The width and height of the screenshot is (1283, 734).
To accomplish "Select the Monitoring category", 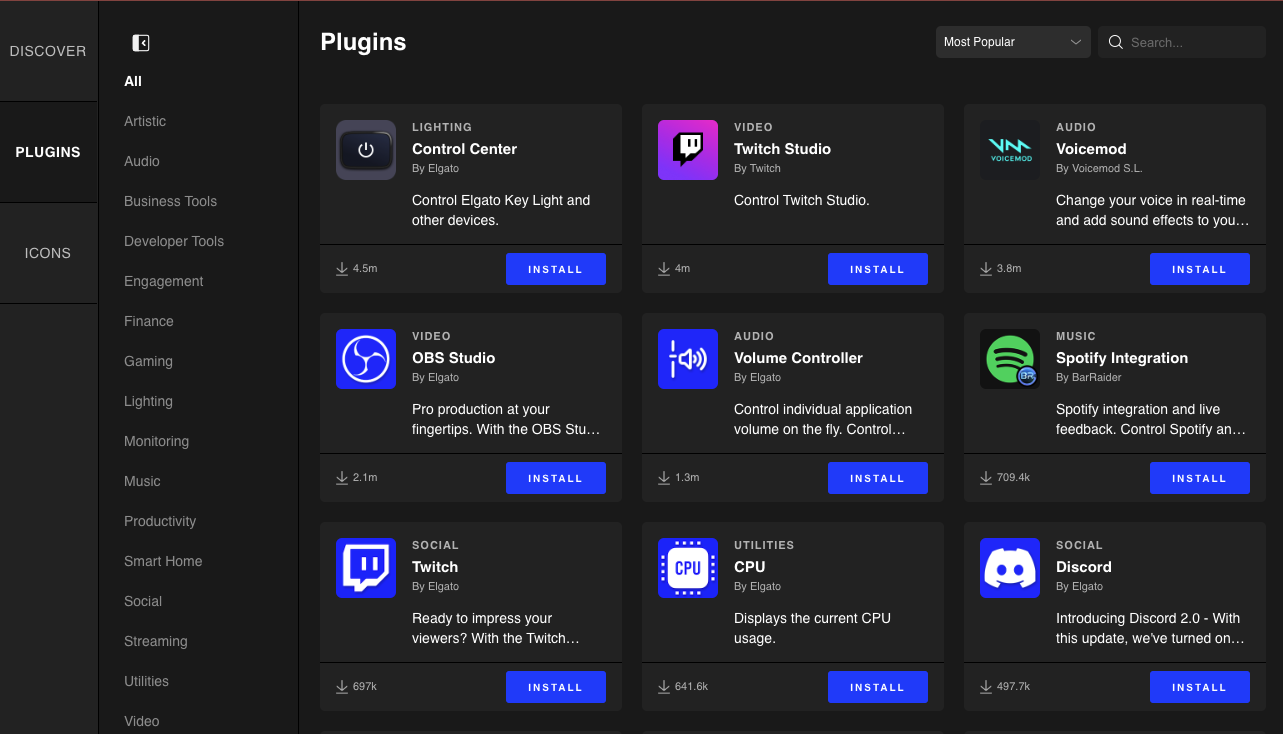I will coord(156,441).
